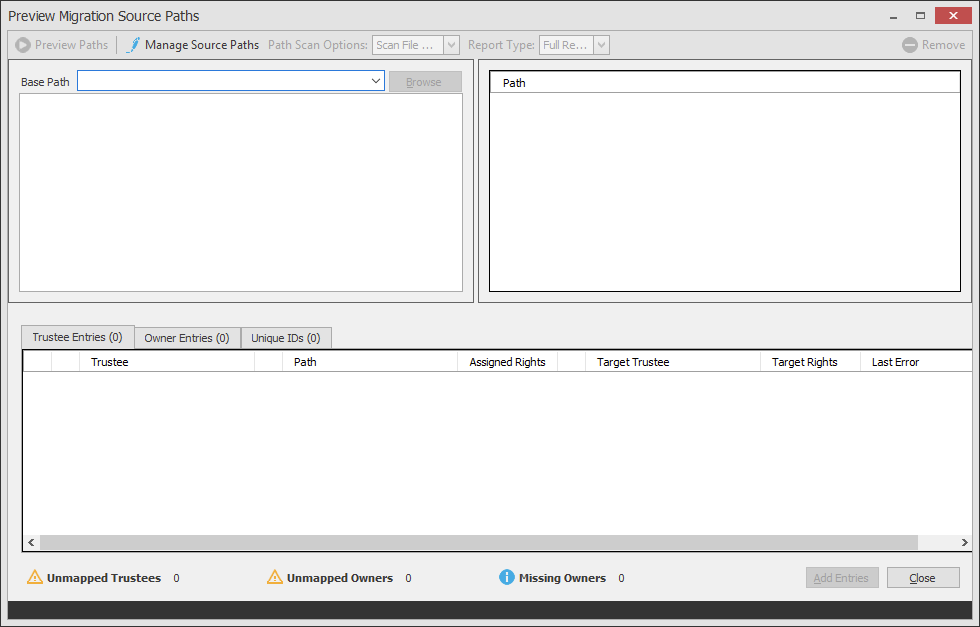This screenshot has height=627, width=980.
Task: Click the Report Type label
Action: click(501, 45)
